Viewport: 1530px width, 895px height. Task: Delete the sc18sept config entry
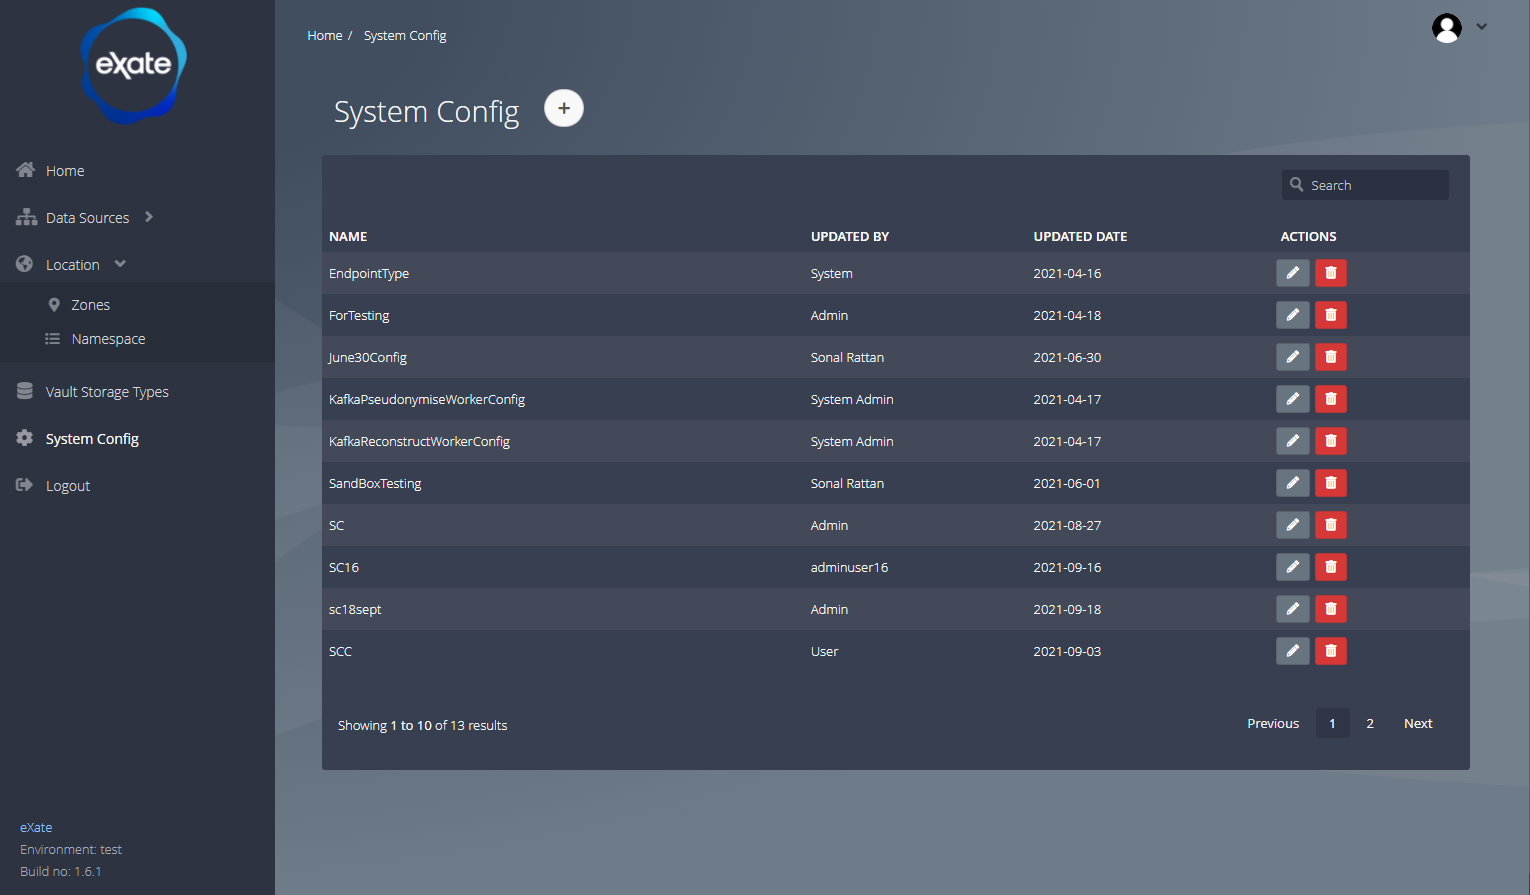(x=1330, y=609)
